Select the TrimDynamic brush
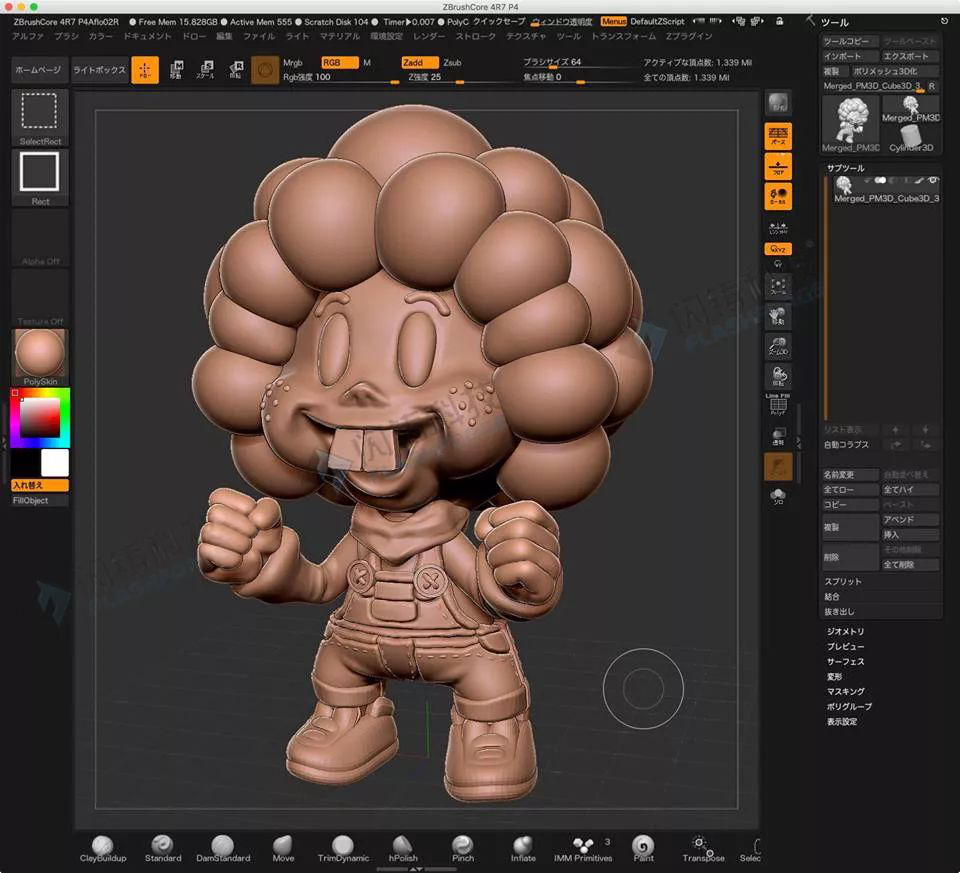 343,849
